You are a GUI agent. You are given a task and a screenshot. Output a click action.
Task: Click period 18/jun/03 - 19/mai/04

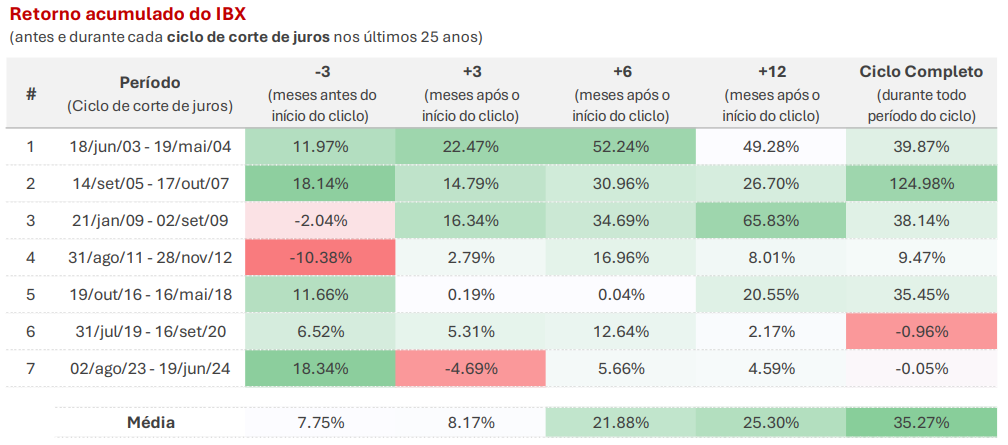[x=150, y=147]
